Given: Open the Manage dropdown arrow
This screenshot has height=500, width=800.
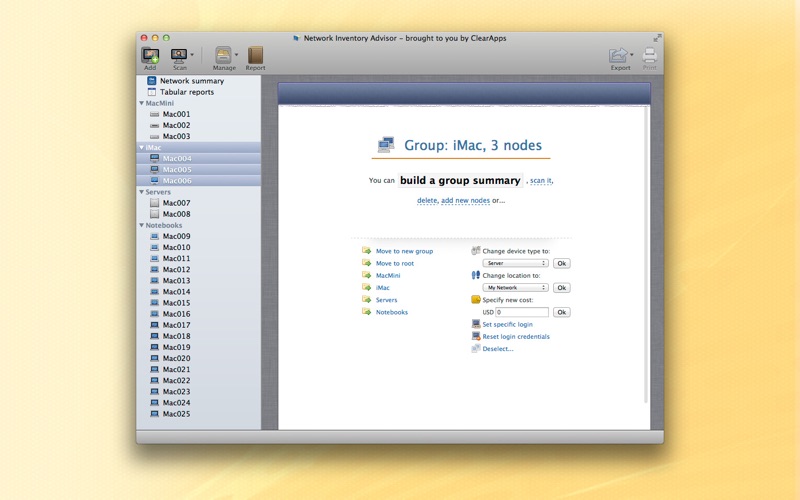Looking at the screenshot, I should coord(236,55).
